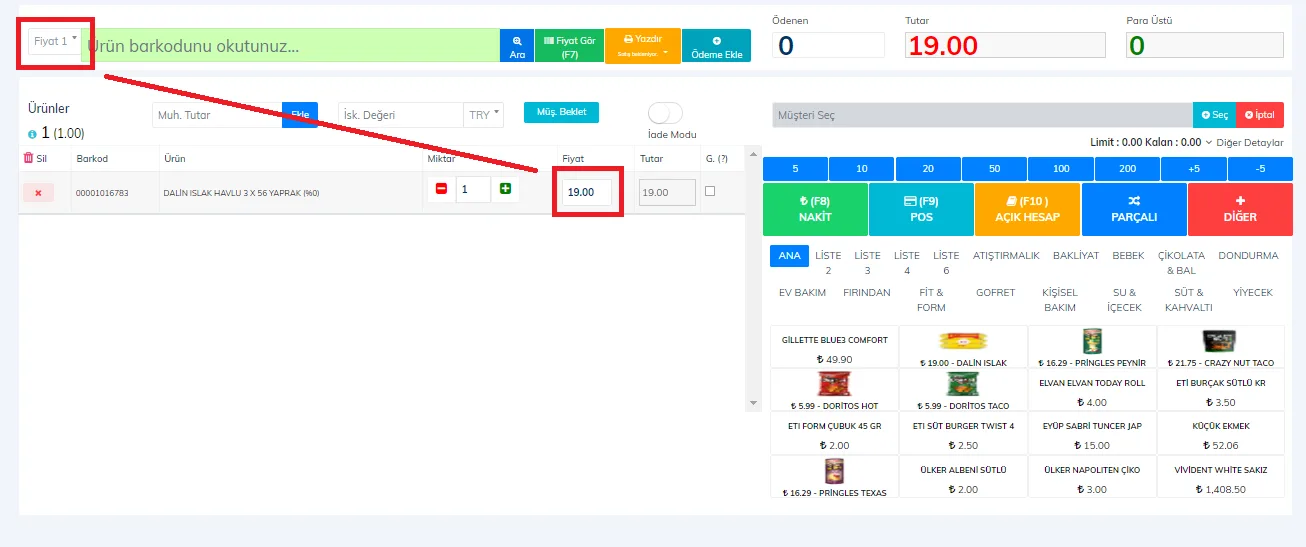Open the SU & İÇECEK category tab
The height and width of the screenshot is (547, 1306).
coord(1124,300)
